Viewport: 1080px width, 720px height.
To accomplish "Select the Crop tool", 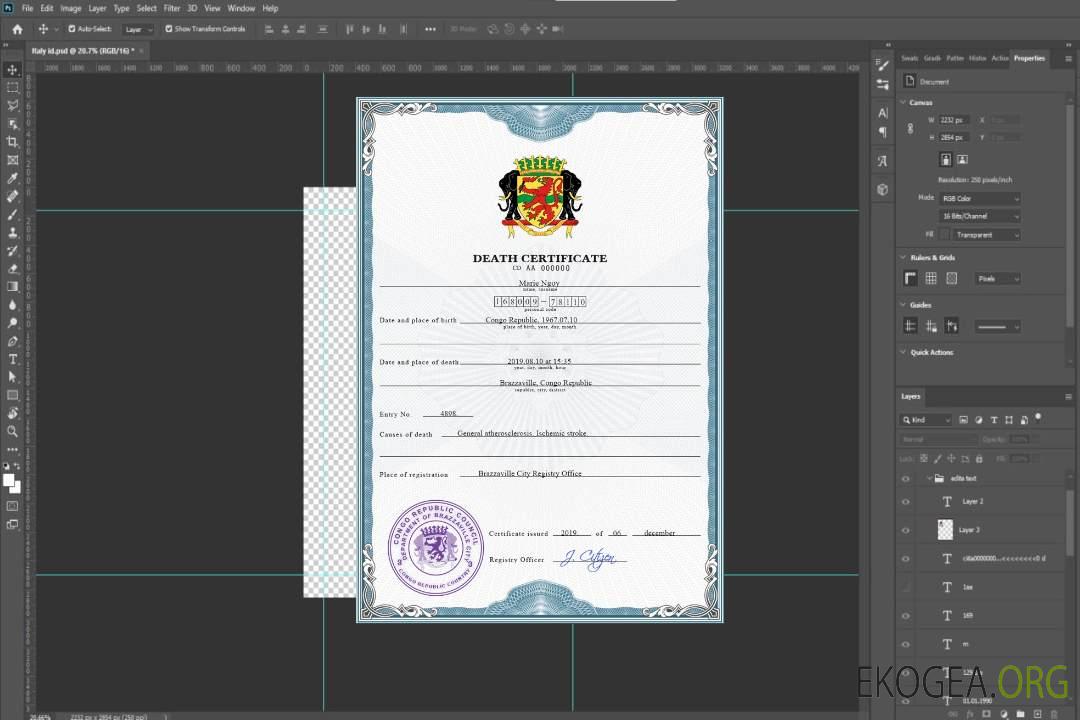I will pyautogui.click(x=12, y=142).
